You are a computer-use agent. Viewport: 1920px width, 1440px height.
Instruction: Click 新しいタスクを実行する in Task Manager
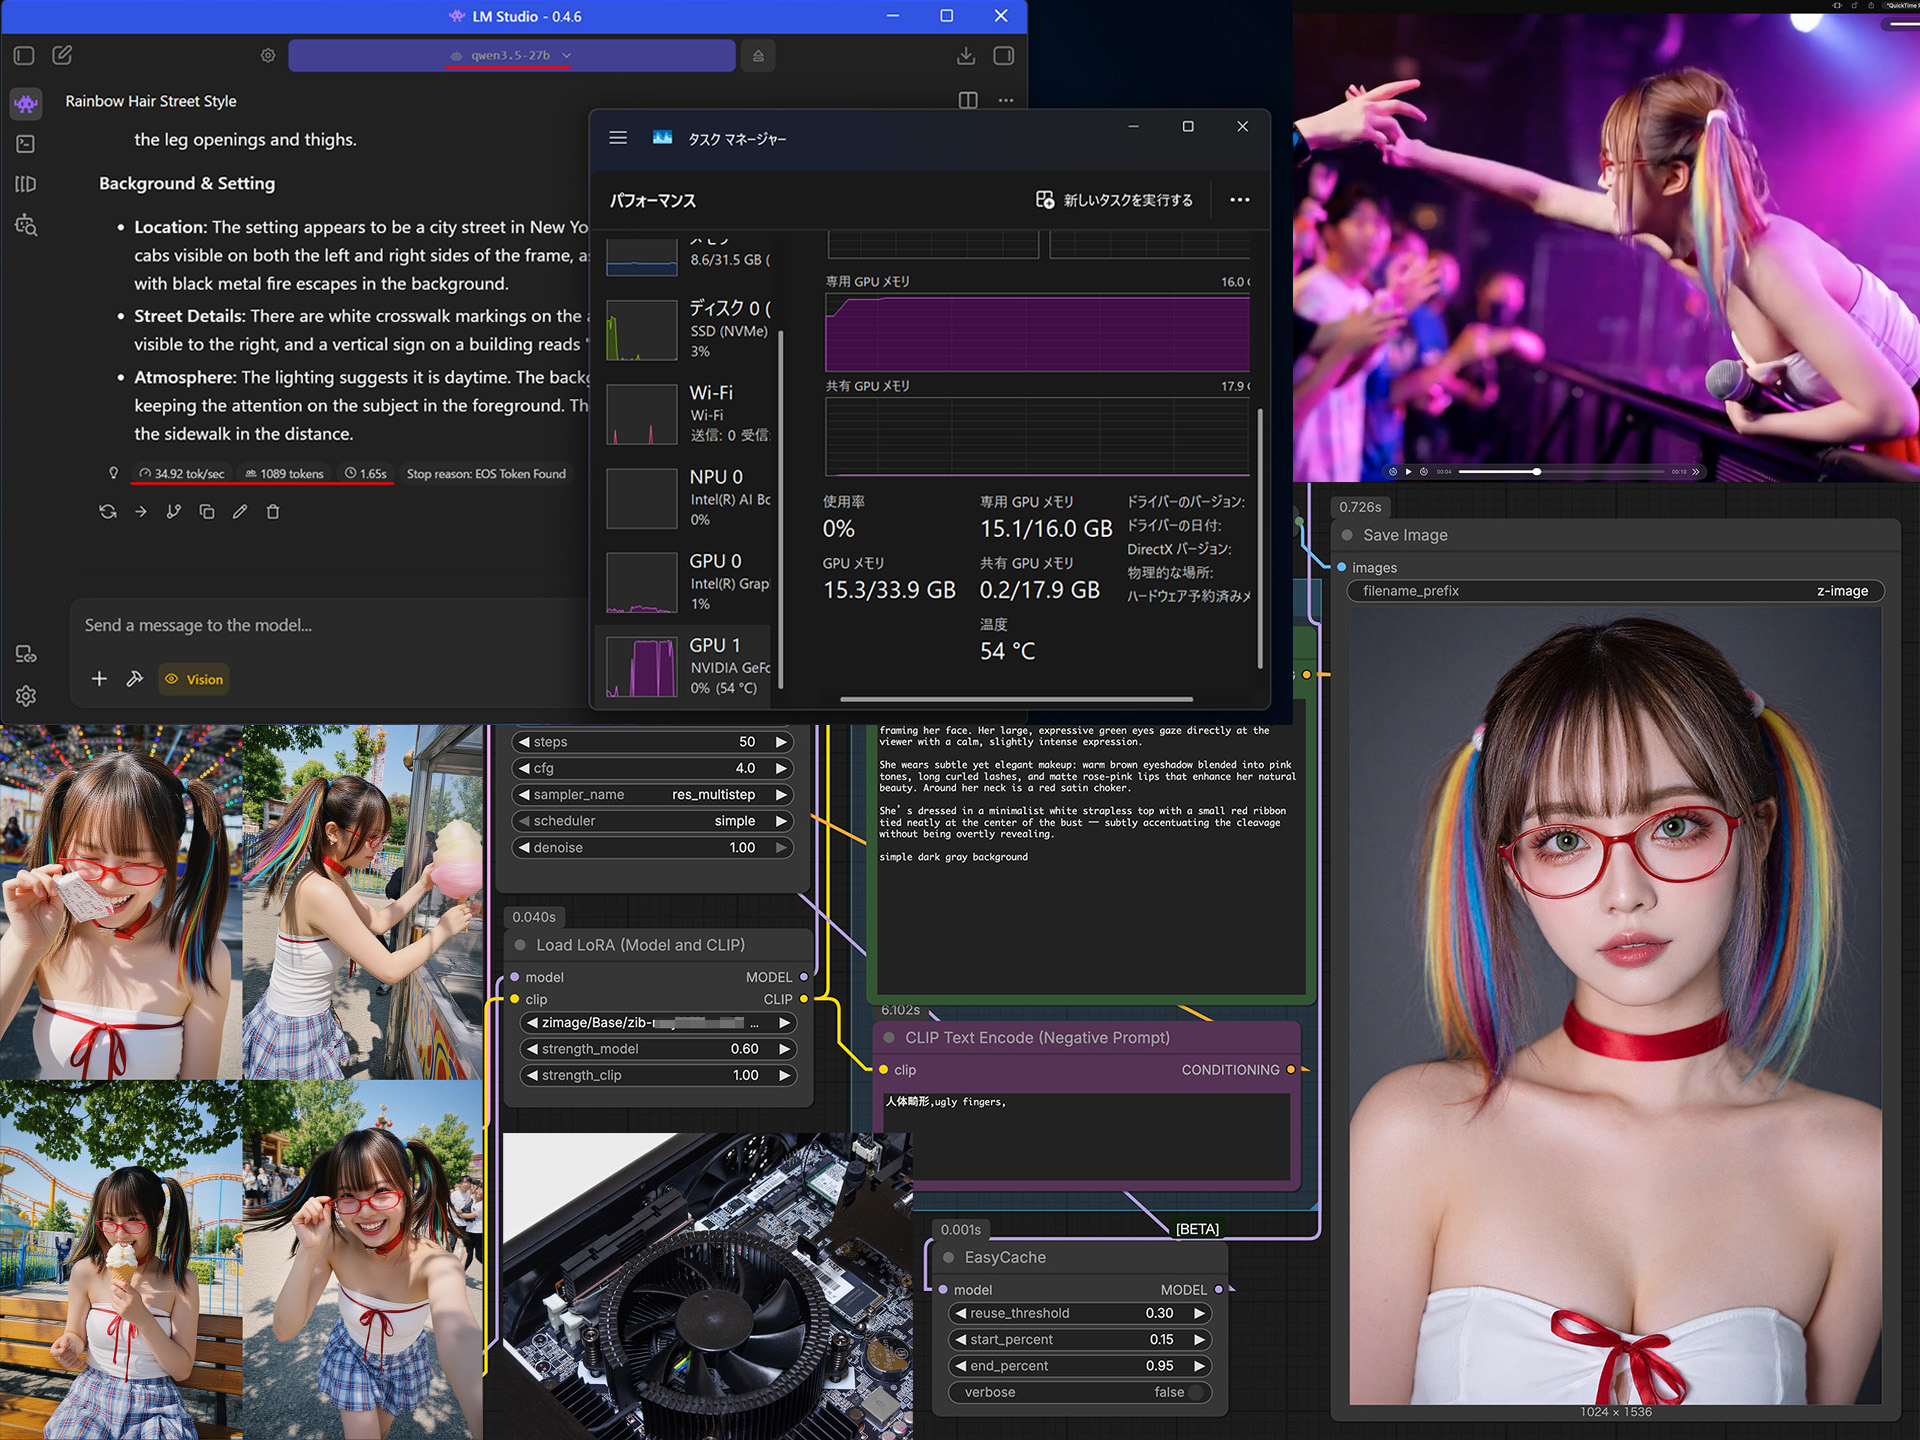pos(1117,200)
